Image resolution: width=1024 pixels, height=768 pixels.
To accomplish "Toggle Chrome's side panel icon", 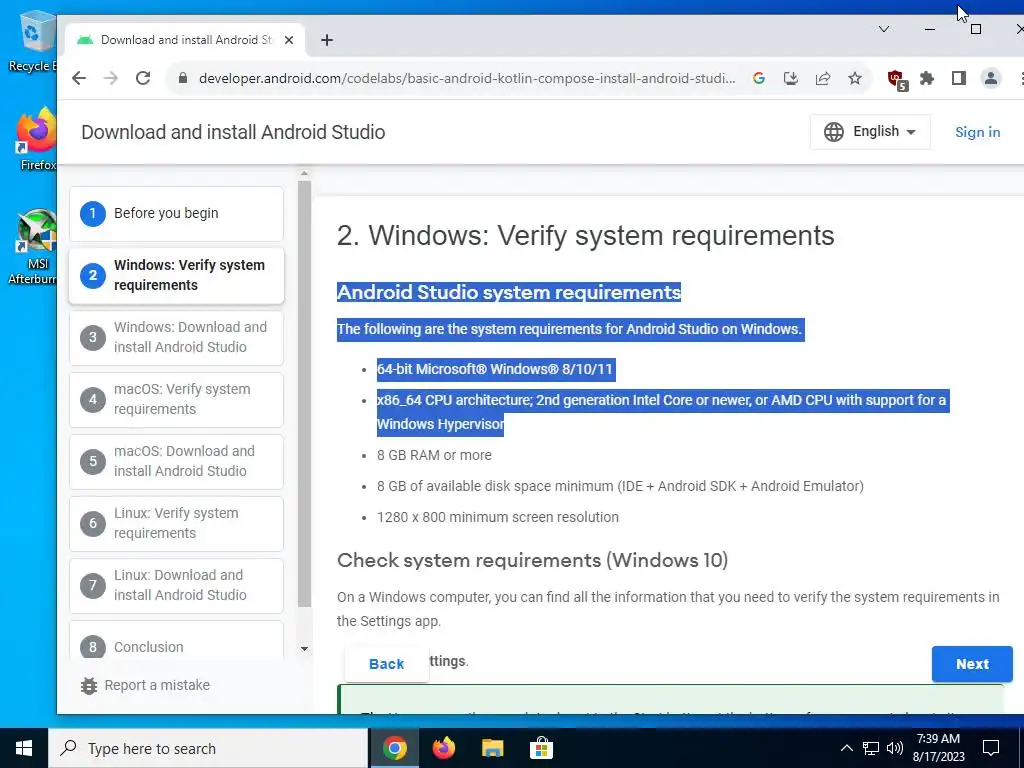I will 959,78.
